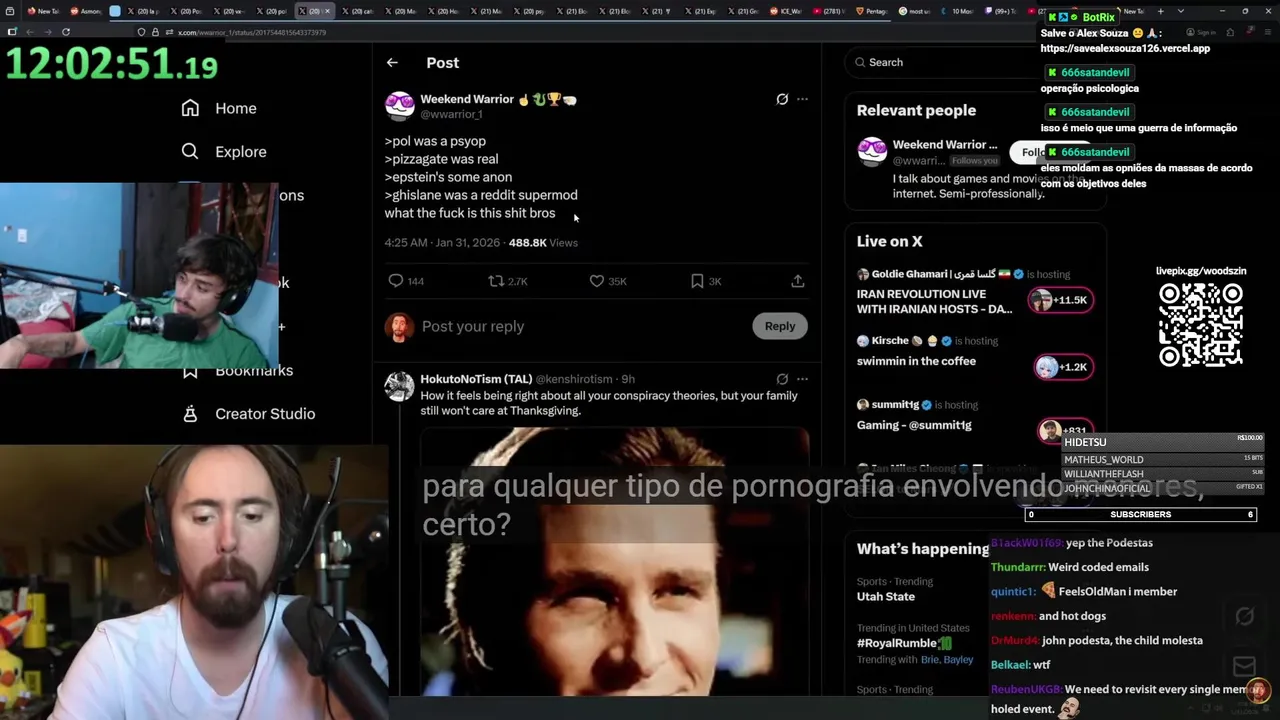Viewport: 1280px width, 720px height.
Task: Open Gaming - @summit1g live space
Action: coord(914,425)
